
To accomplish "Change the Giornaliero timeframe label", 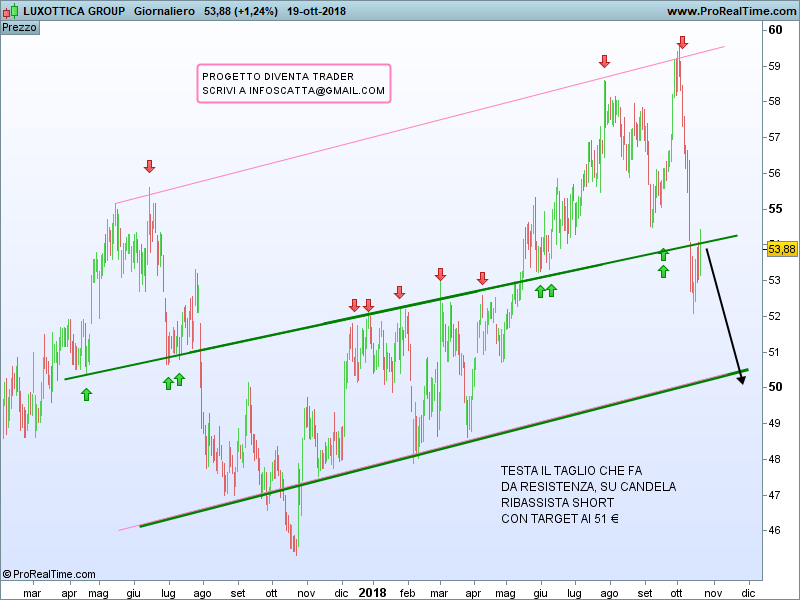I will tap(164, 11).
